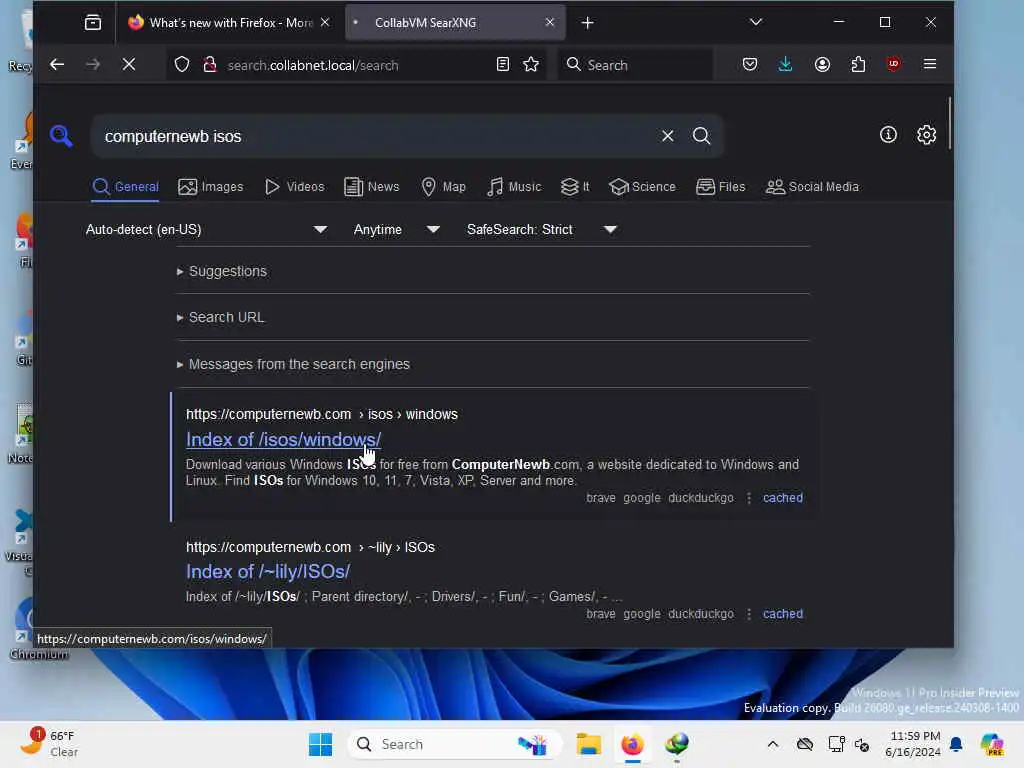This screenshot has height=768, width=1024.
Task: Open the uBlock Origin extension icon
Action: tap(893, 64)
